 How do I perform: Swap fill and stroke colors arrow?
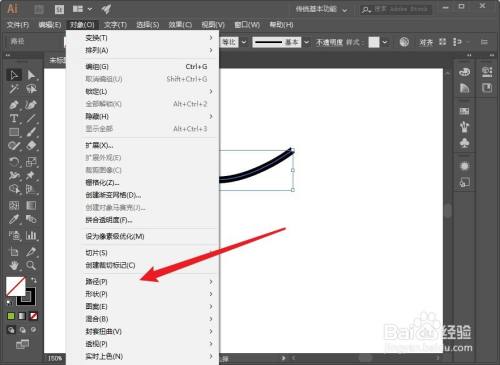pyautogui.click(x=34, y=280)
